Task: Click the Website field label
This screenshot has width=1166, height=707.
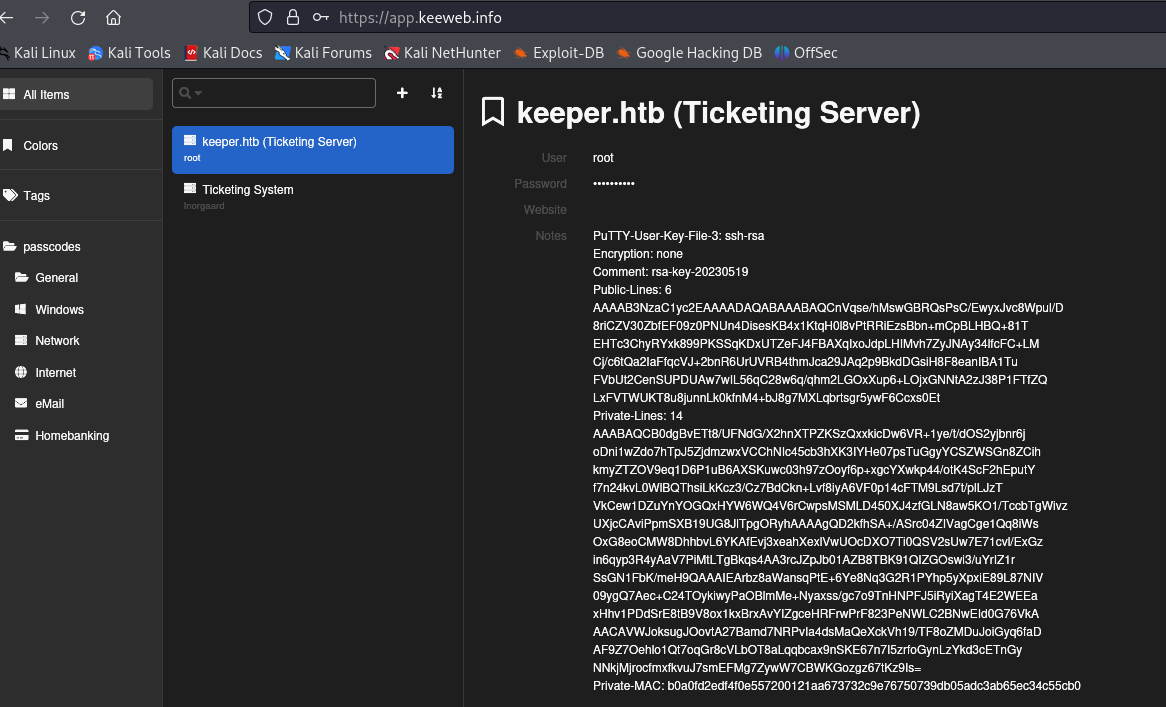Action: click(545, 210)
